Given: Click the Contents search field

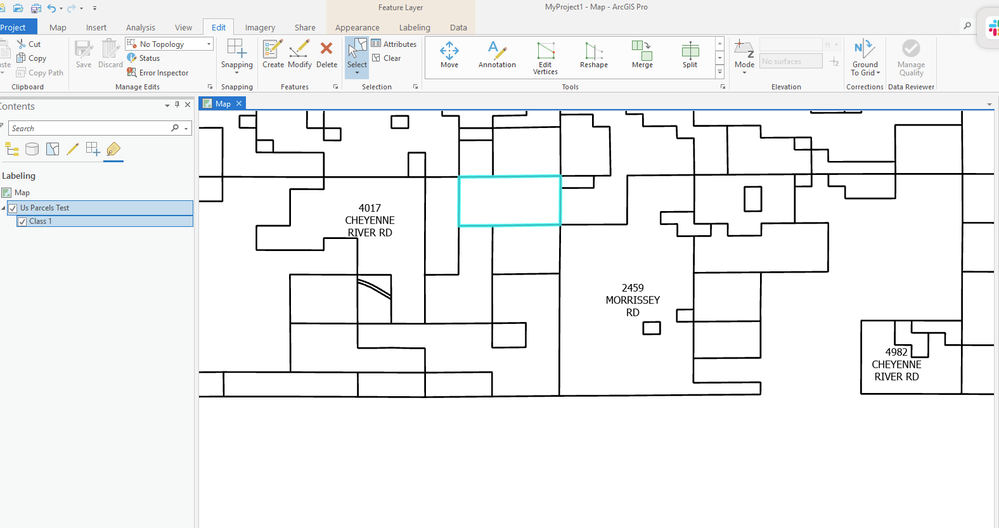Looking at the screenshot, I should point(92,128).
